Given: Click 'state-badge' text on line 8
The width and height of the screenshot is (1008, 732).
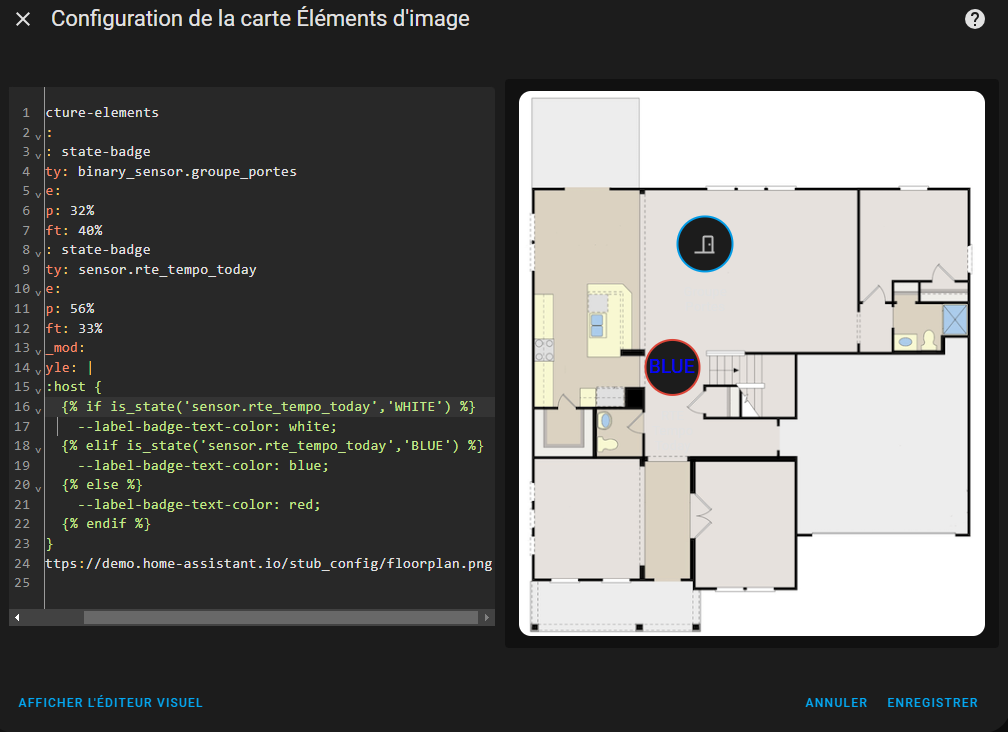Looking at the screenshot, I should click(x=106, y=249).
